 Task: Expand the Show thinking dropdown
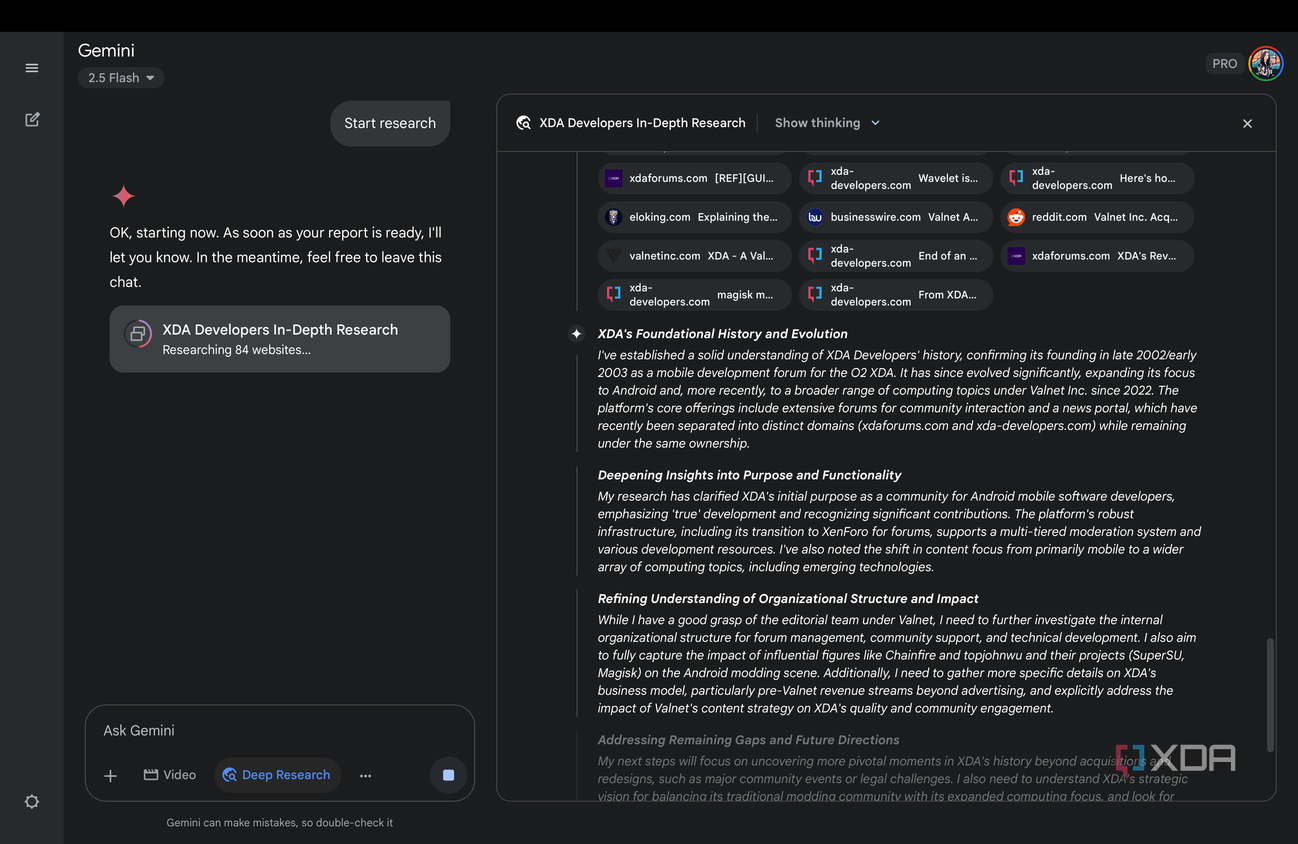coord(827,123)
